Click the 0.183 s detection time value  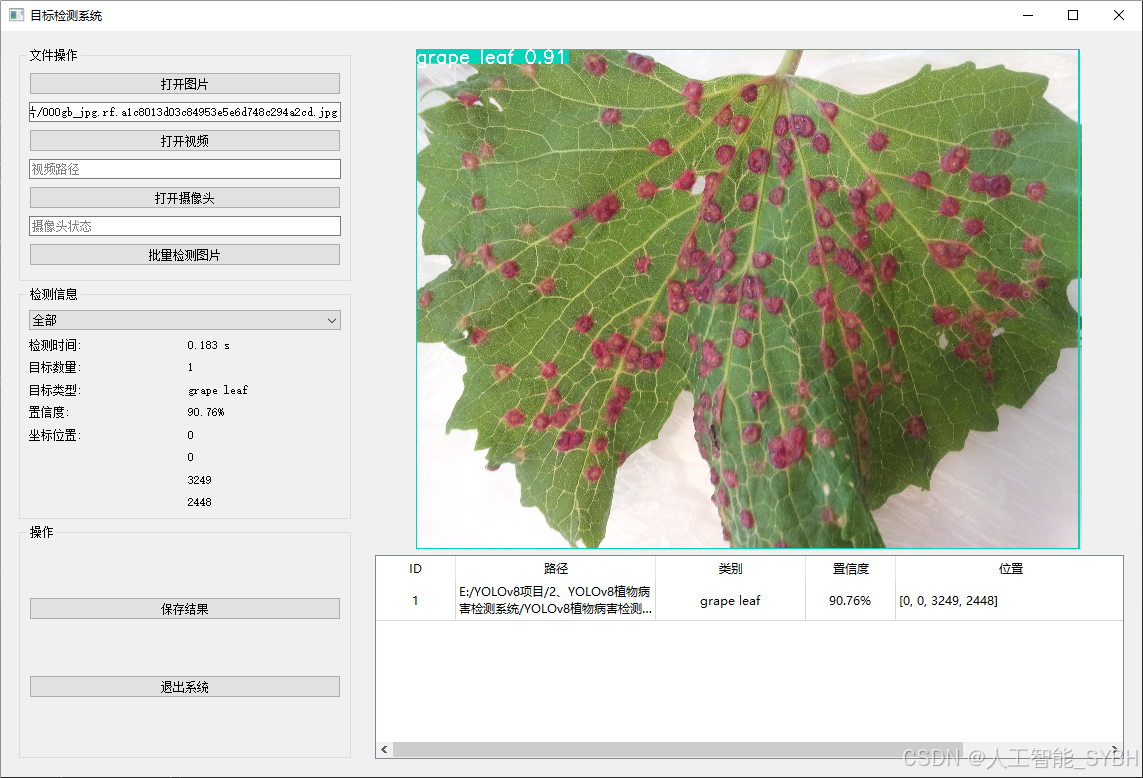(208, 346)
